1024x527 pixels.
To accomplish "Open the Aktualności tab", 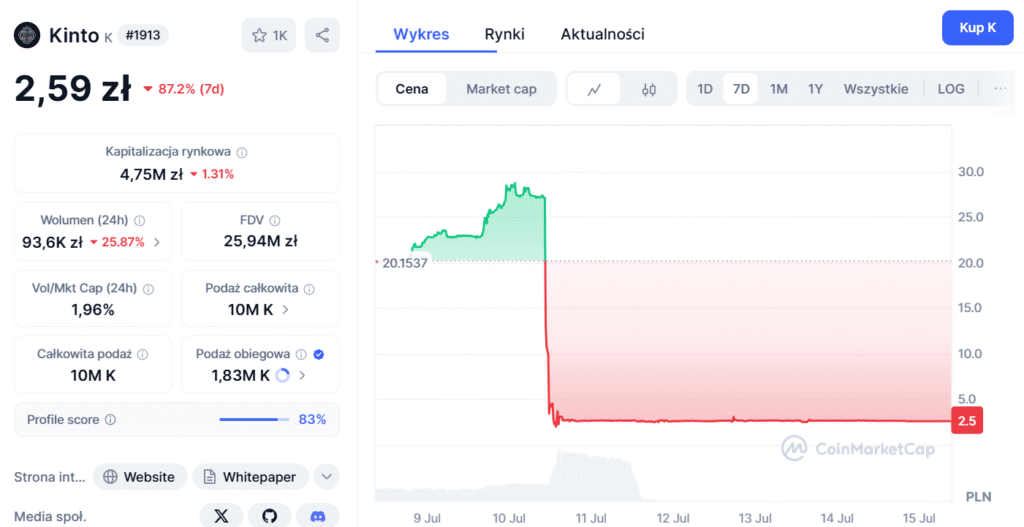I will [x=602, y=34].
